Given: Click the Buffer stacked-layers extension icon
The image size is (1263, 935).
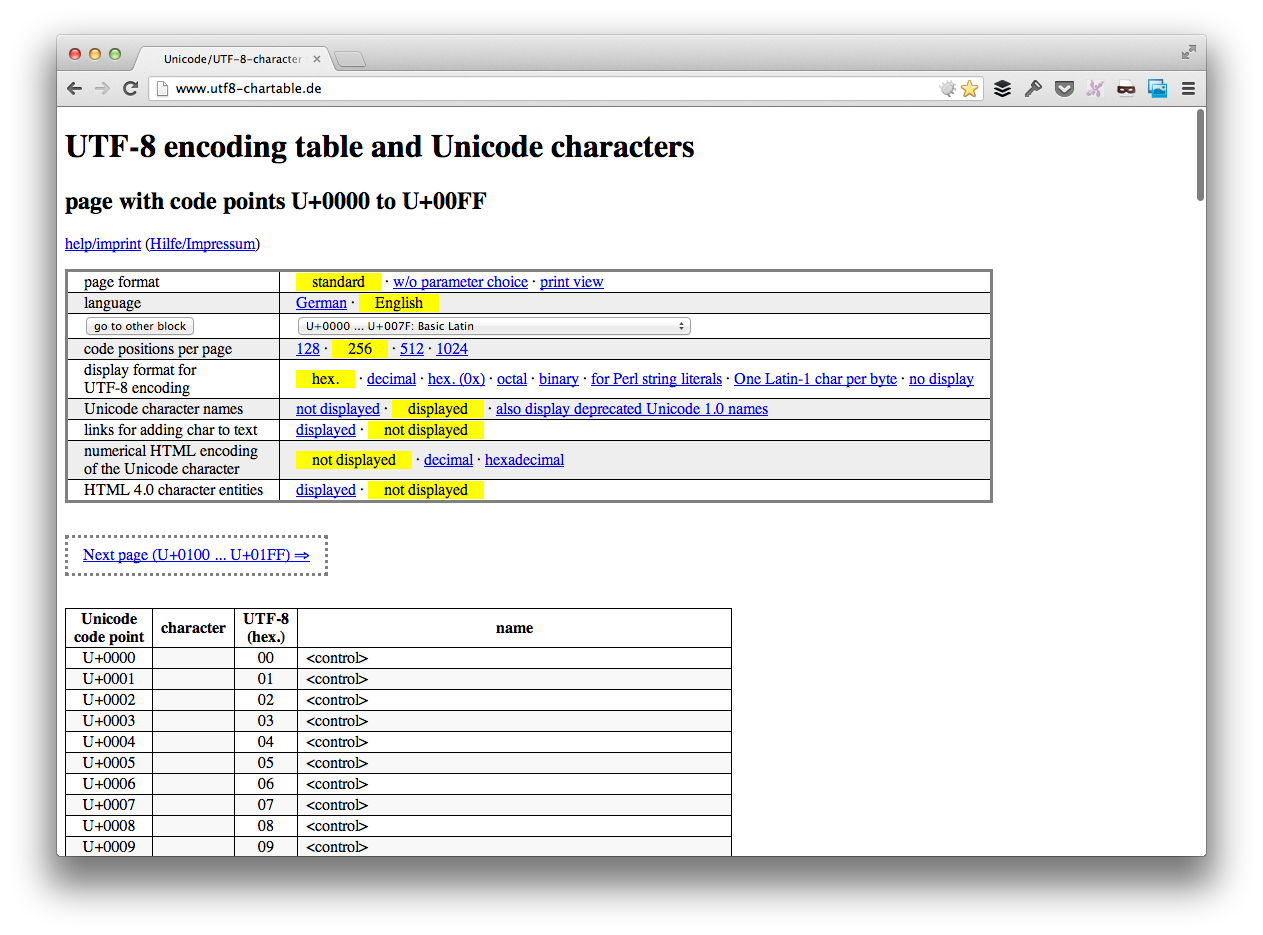Looking at the screenshot, I should 1002,89.
